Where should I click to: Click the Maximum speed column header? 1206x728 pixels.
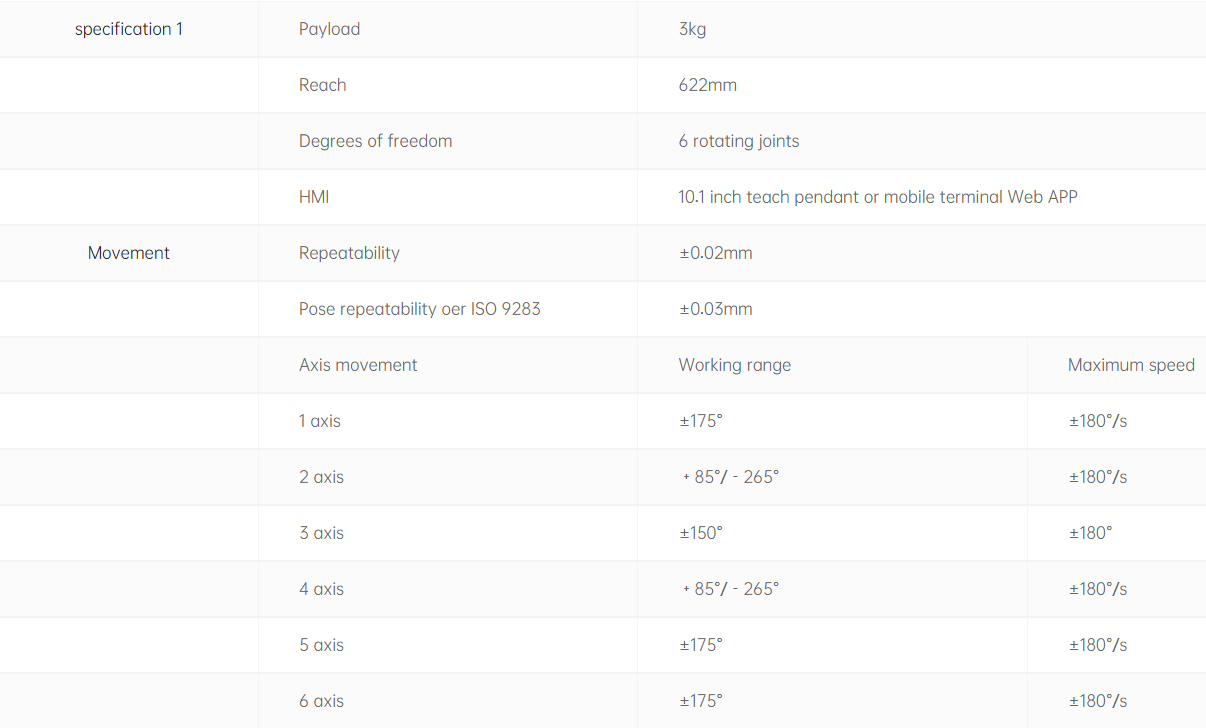pos(1131,365)
